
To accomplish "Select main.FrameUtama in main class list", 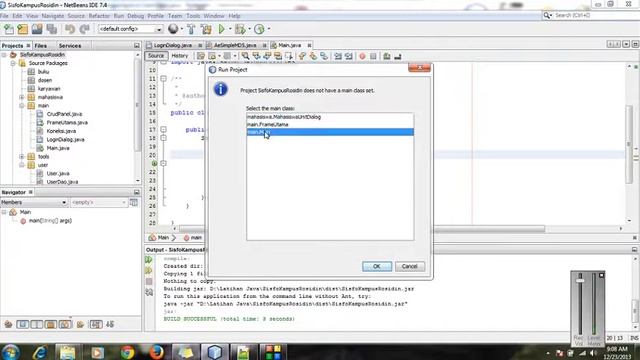I will 330,124.
